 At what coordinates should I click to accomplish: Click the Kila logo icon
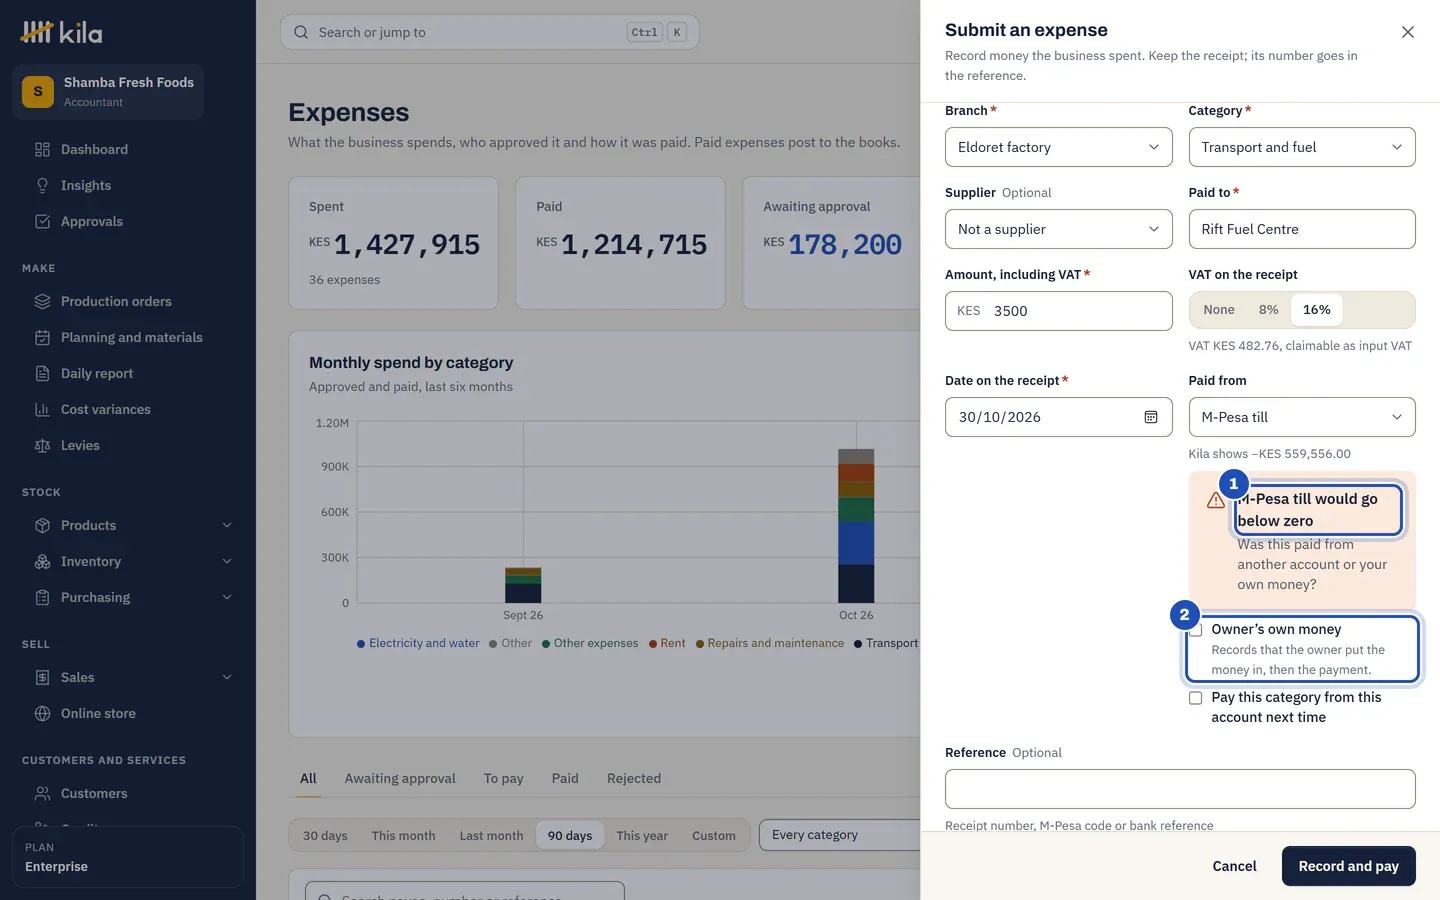[37, 32]
